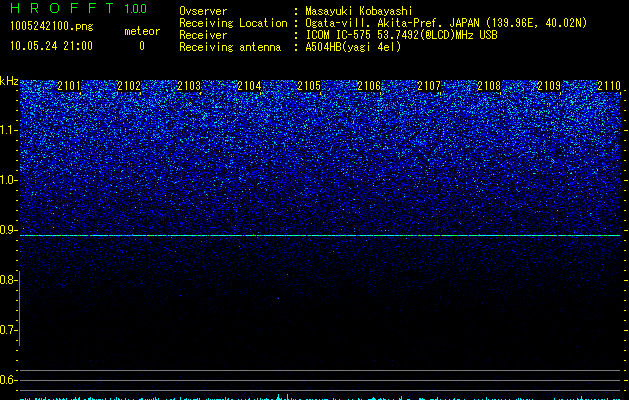Click the Receiving Location label
The height and width of the screenshot is (400, 629).
pyautogui.click(x=233, y=23)
